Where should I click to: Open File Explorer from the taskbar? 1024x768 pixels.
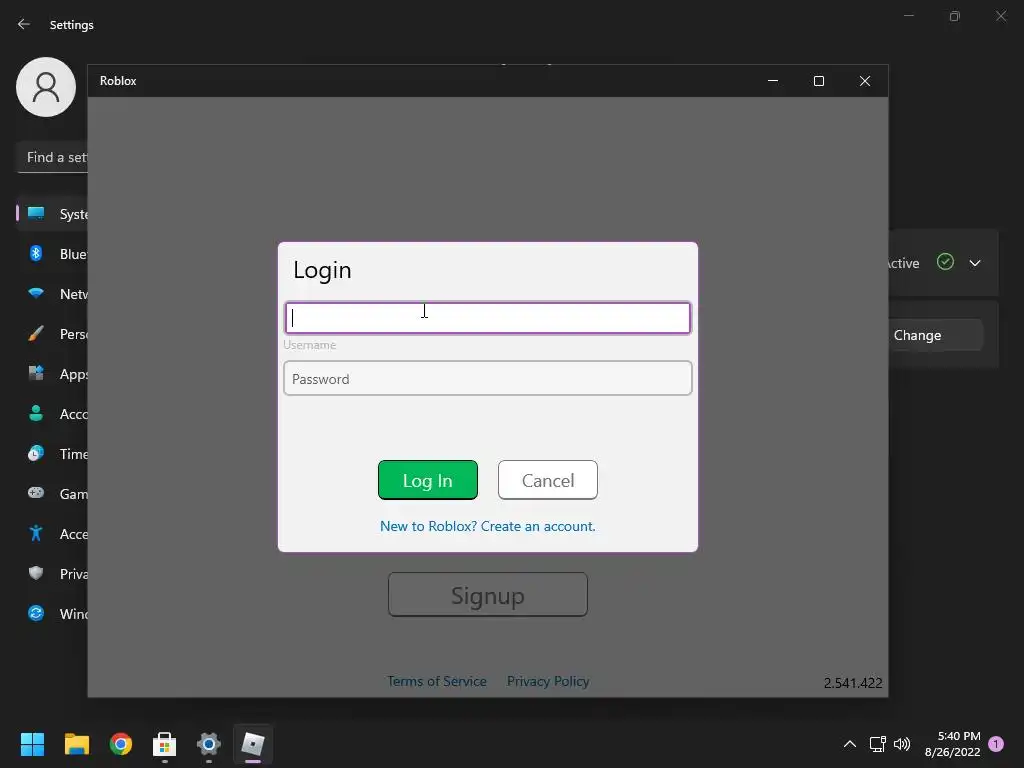(x=76, y=744)
